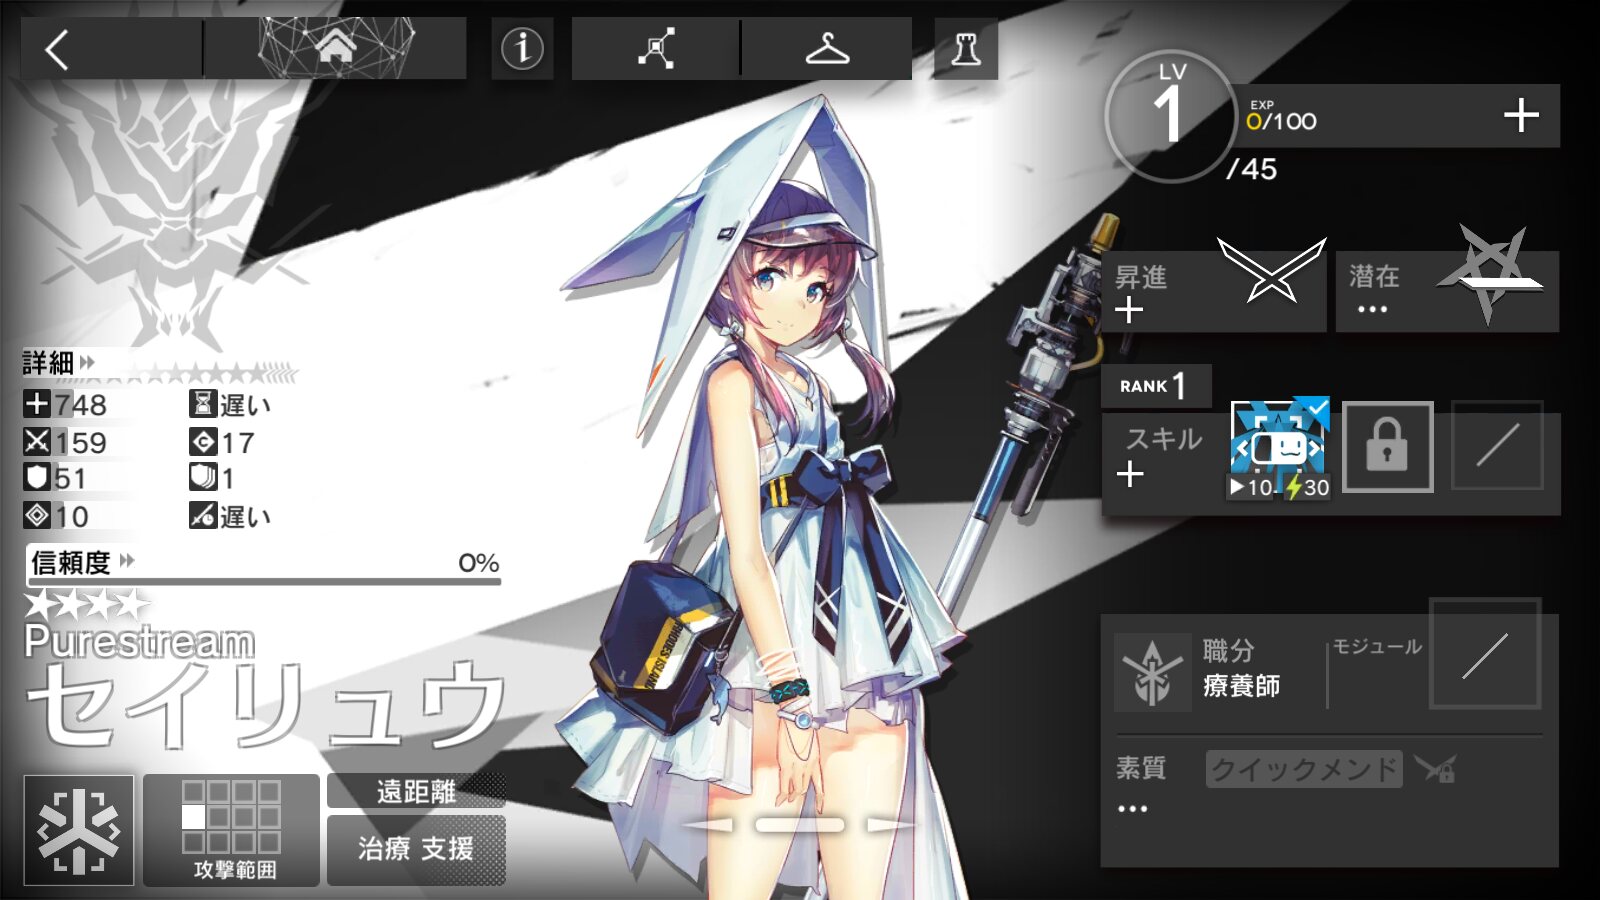Open the outfit hanger wardrobe
Screen dimensions: 1600x900
pos(827,48)
